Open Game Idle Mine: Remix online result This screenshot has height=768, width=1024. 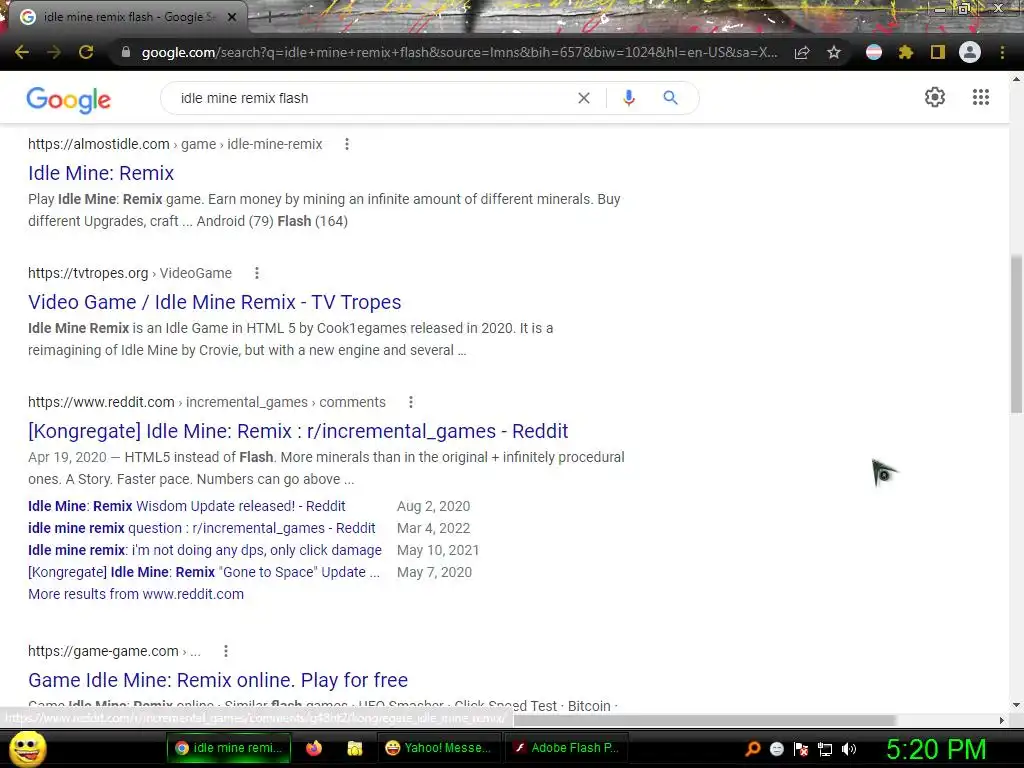point(218,680)
